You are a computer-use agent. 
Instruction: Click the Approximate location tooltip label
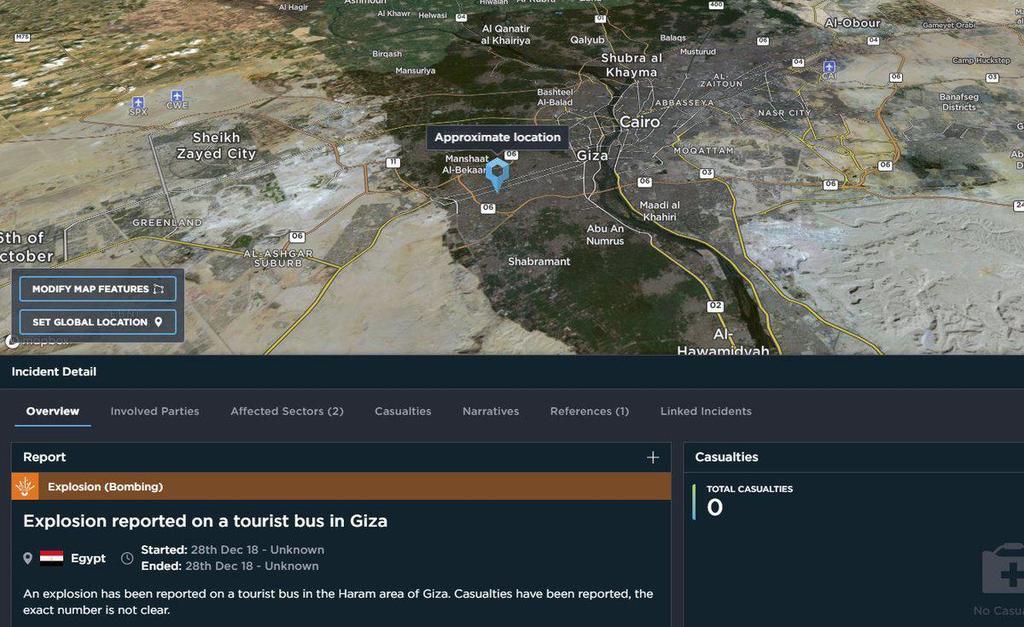[x=497, y=137]
